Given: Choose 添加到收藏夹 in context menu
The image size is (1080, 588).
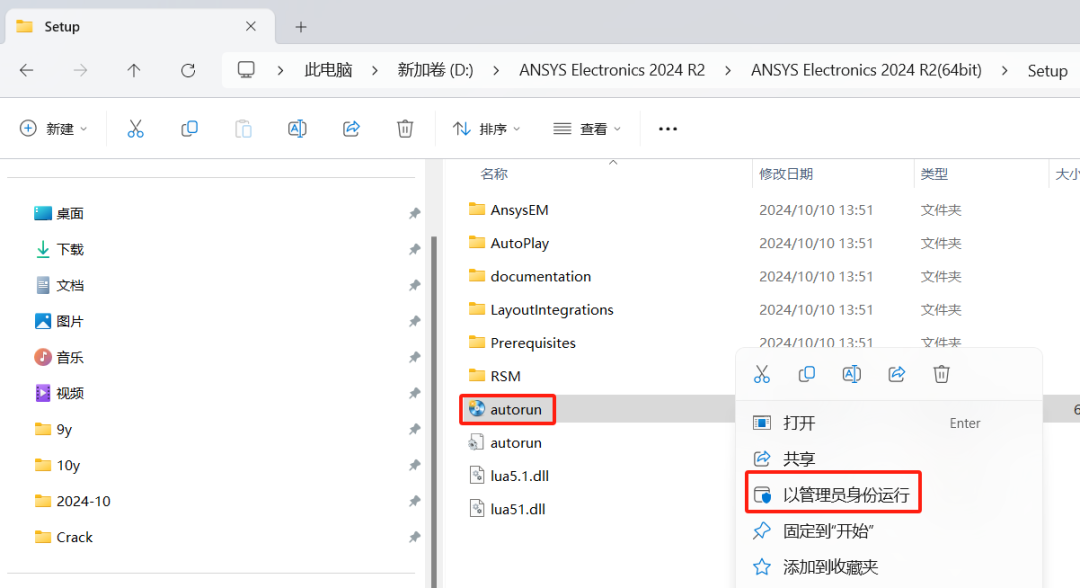Looking at the screenshot, I should (x=889, y=567).
